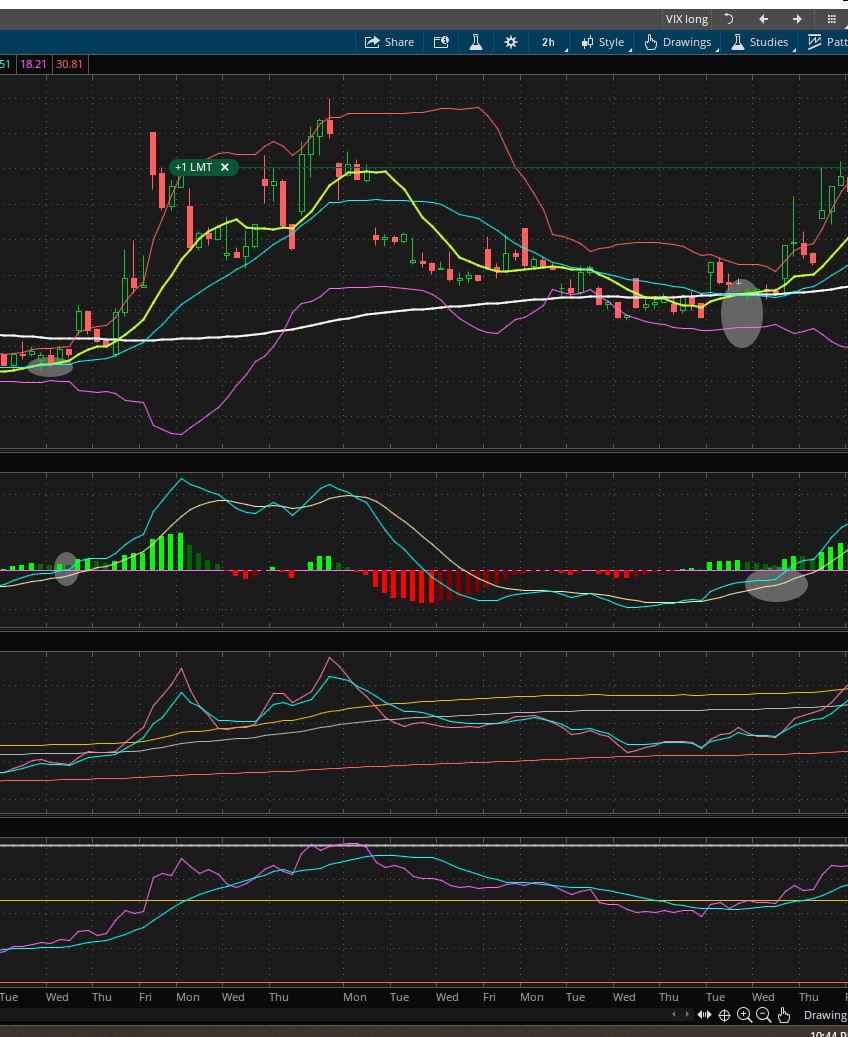The height and width of the screenshot is (1037, 848).
Task: Expand the Style menu
Action: [x=603, y=42]
